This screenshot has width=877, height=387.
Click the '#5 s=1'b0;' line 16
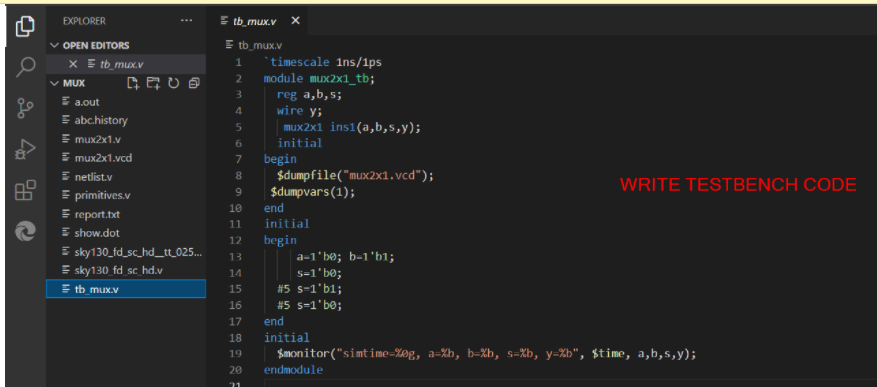tap(309, 305)
